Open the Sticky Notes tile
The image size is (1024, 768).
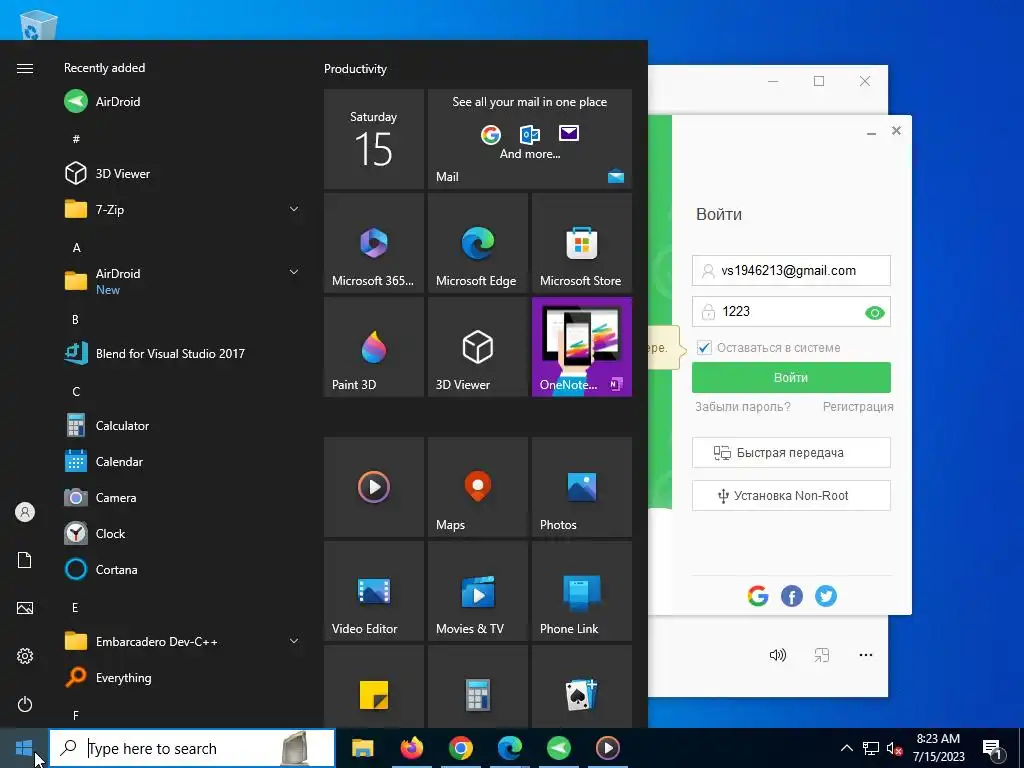[374, 687]
